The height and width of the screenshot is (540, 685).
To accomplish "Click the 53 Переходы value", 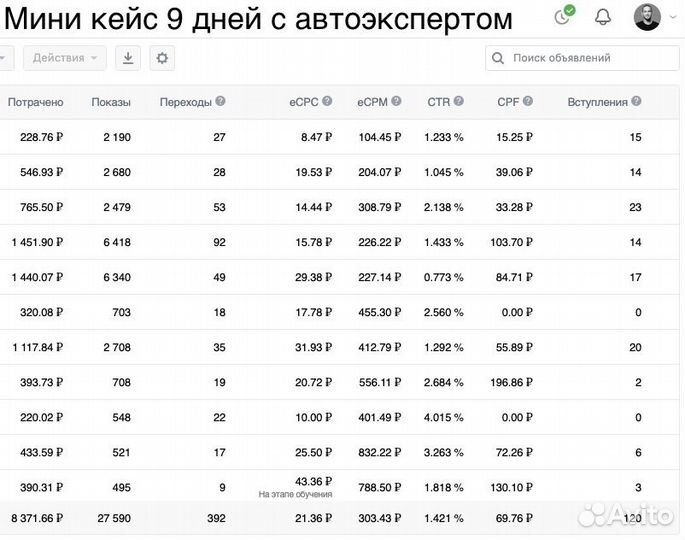I will (x=219, y=207).
